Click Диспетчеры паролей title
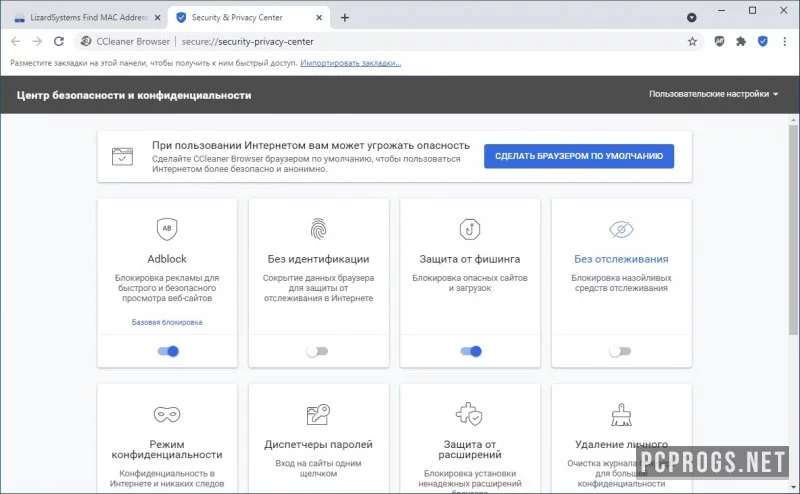Image resolution: width=800 pixels, height=494 pixels. [x=318, y=444]
